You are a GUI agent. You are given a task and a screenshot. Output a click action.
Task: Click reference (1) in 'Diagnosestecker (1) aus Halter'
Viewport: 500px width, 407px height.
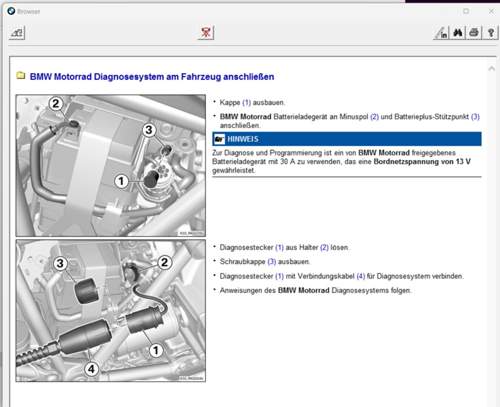[x=279, y=247]
